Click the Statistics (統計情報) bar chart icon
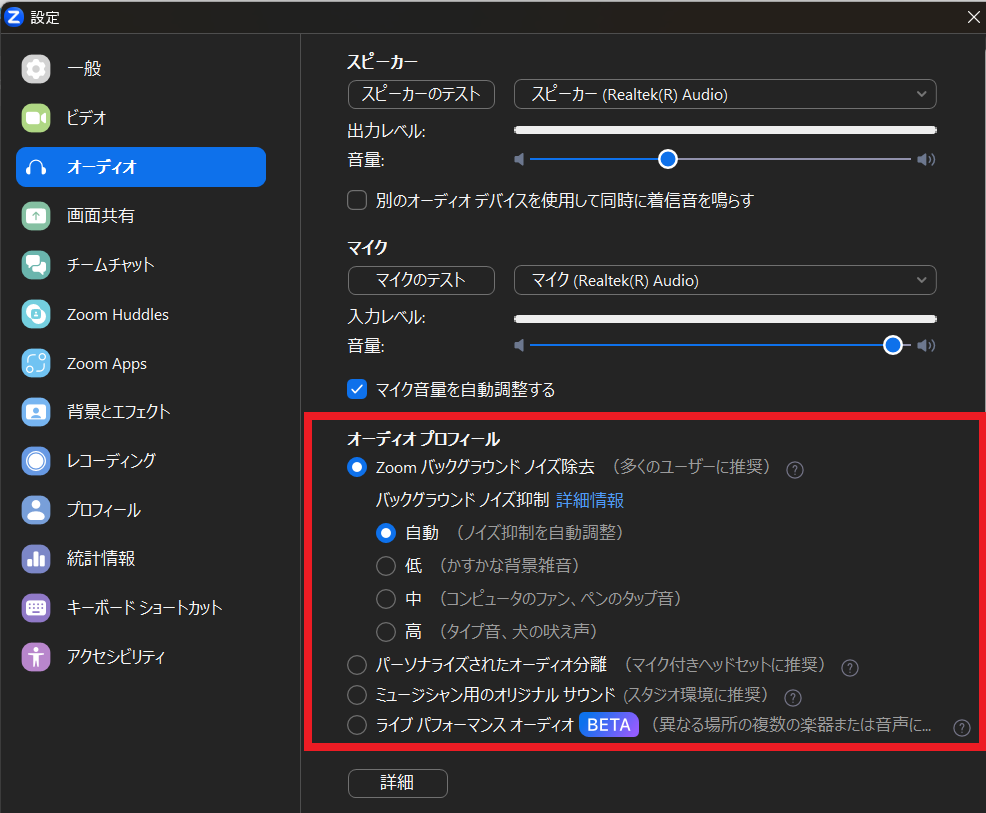This screenshot has height=813, width=986. [36, 559]
